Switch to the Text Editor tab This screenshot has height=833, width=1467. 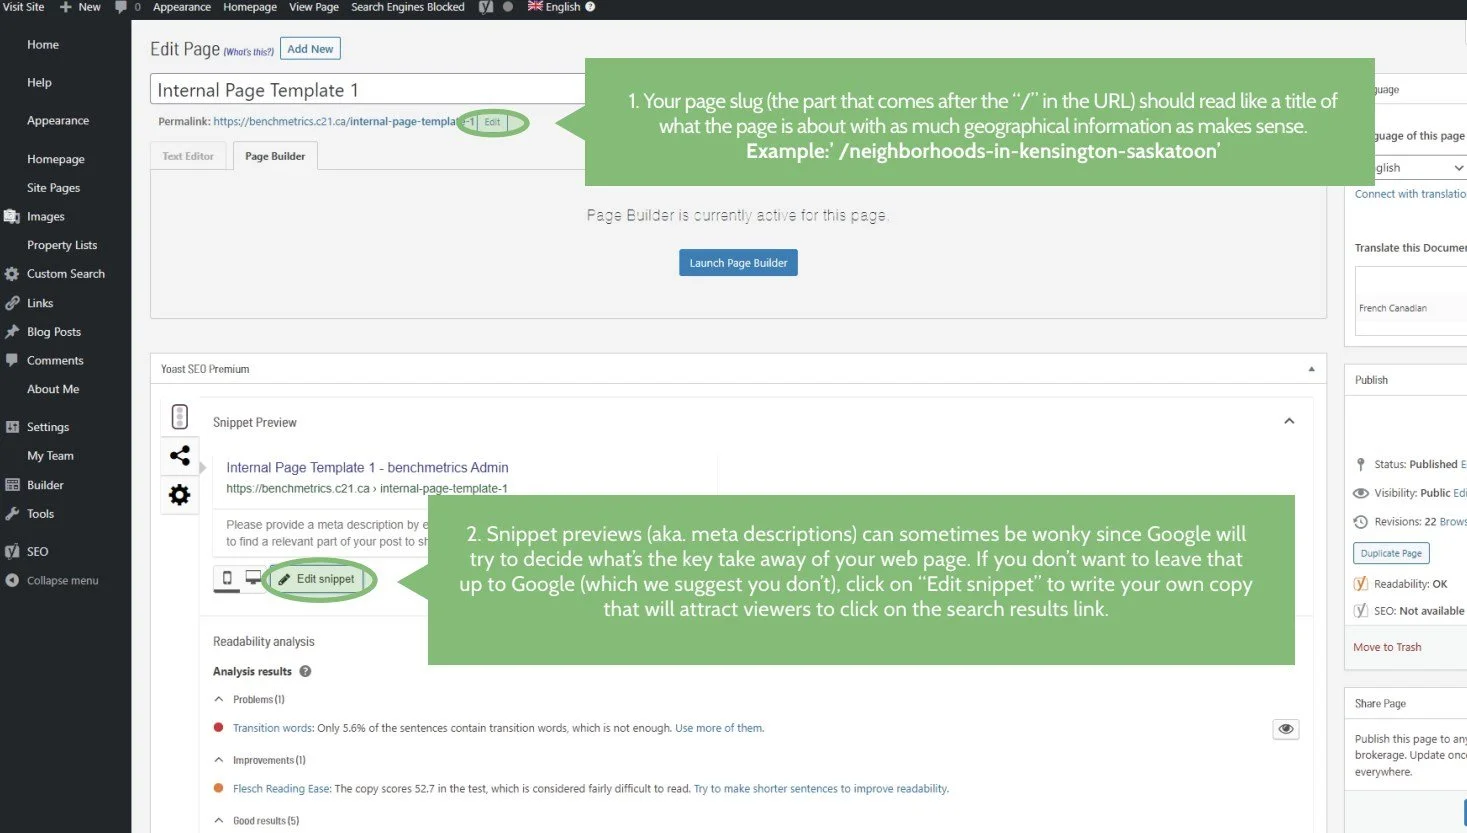[188, 156]
